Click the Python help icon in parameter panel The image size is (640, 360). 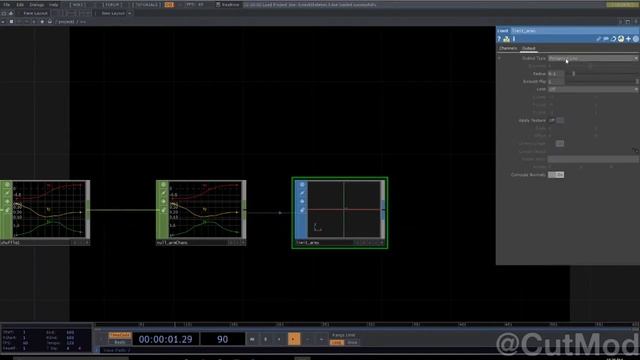tap(507, 39)
